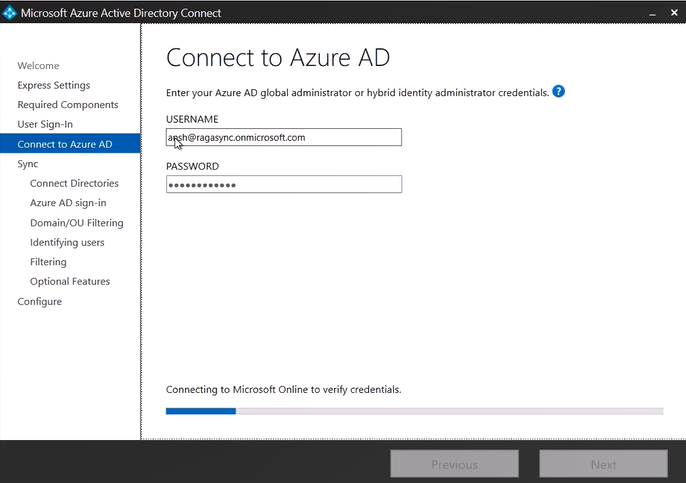
Task: Click the credential verification progress bar
Action: click(x=414, y=411)
